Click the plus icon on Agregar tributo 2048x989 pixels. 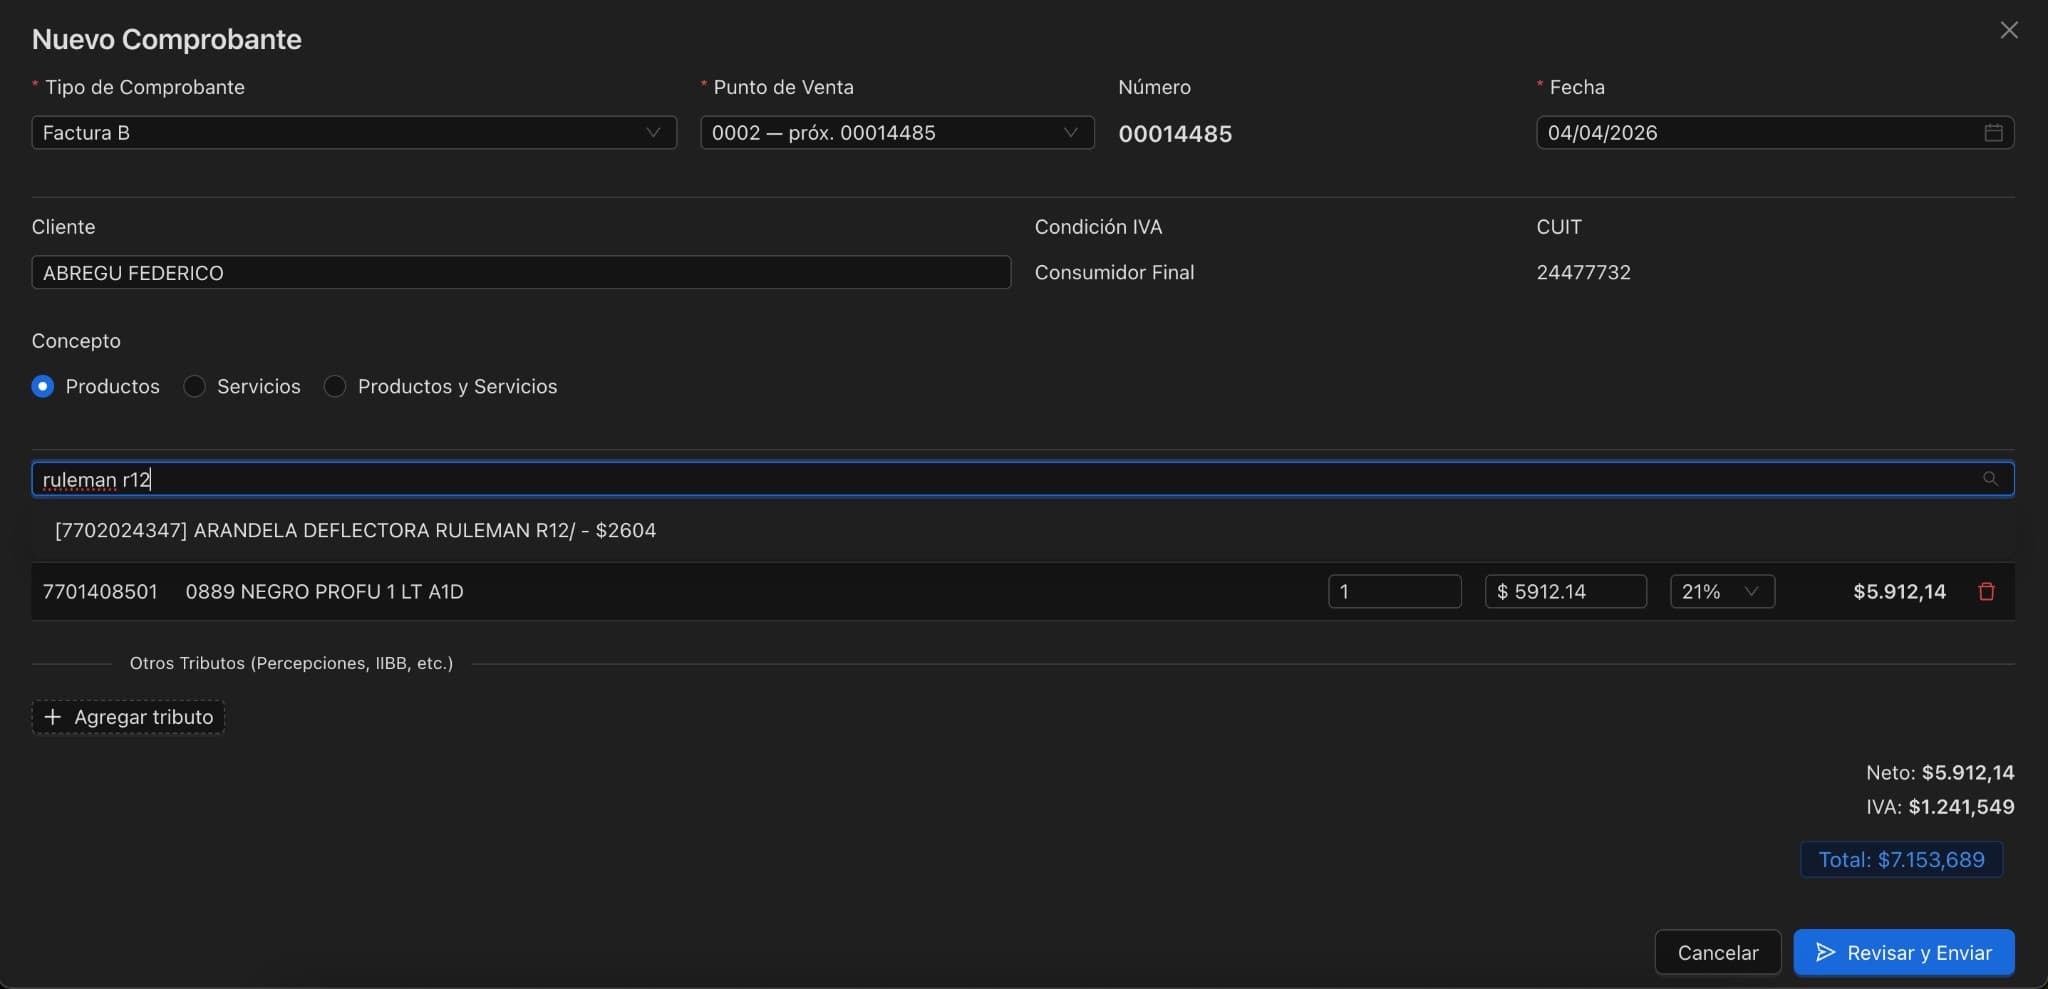click(x=53, y=716)
